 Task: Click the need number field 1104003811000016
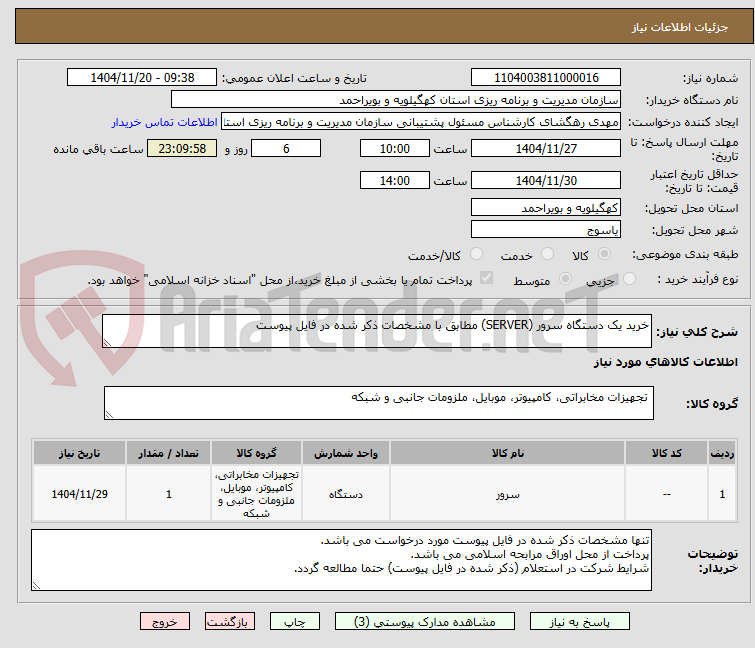(x=546, y=78)
